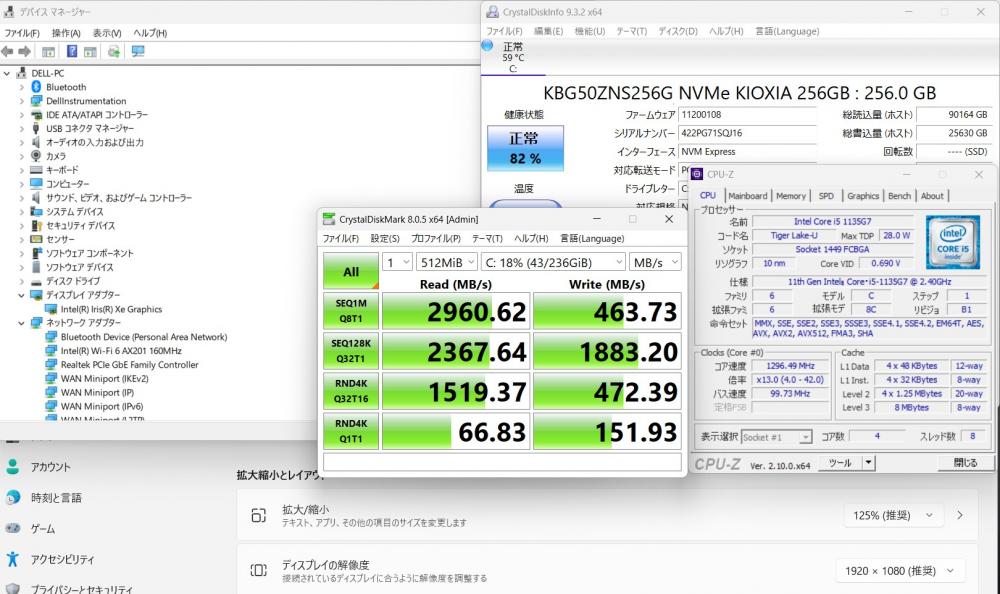Open the 1920 × 1080 resolution dropdown
1000x594 pixels.
coord(900,570)
